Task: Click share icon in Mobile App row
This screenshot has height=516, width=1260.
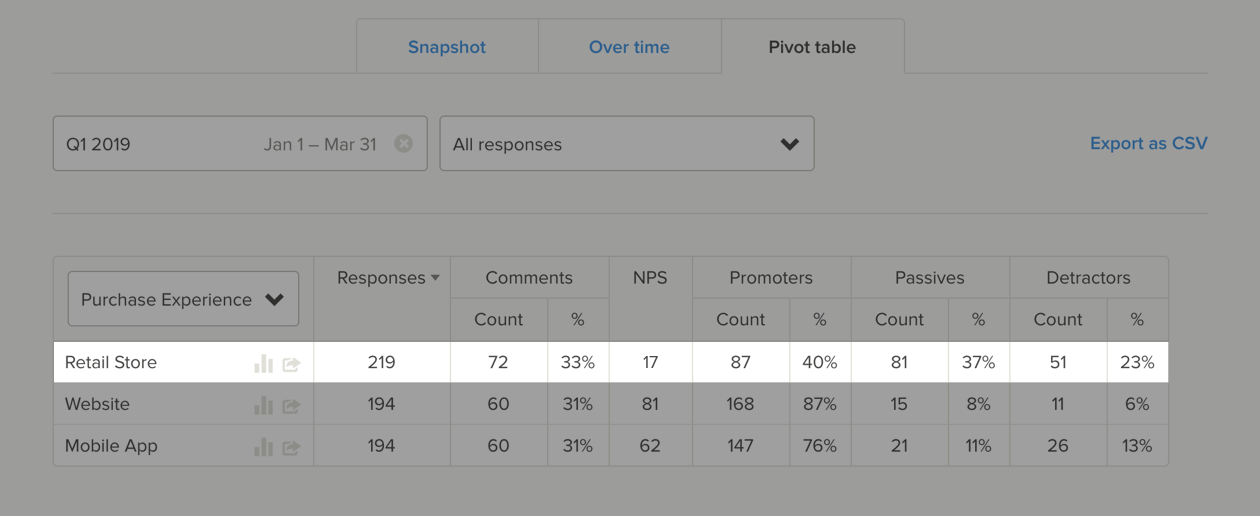Action: (x=291, y=448)
